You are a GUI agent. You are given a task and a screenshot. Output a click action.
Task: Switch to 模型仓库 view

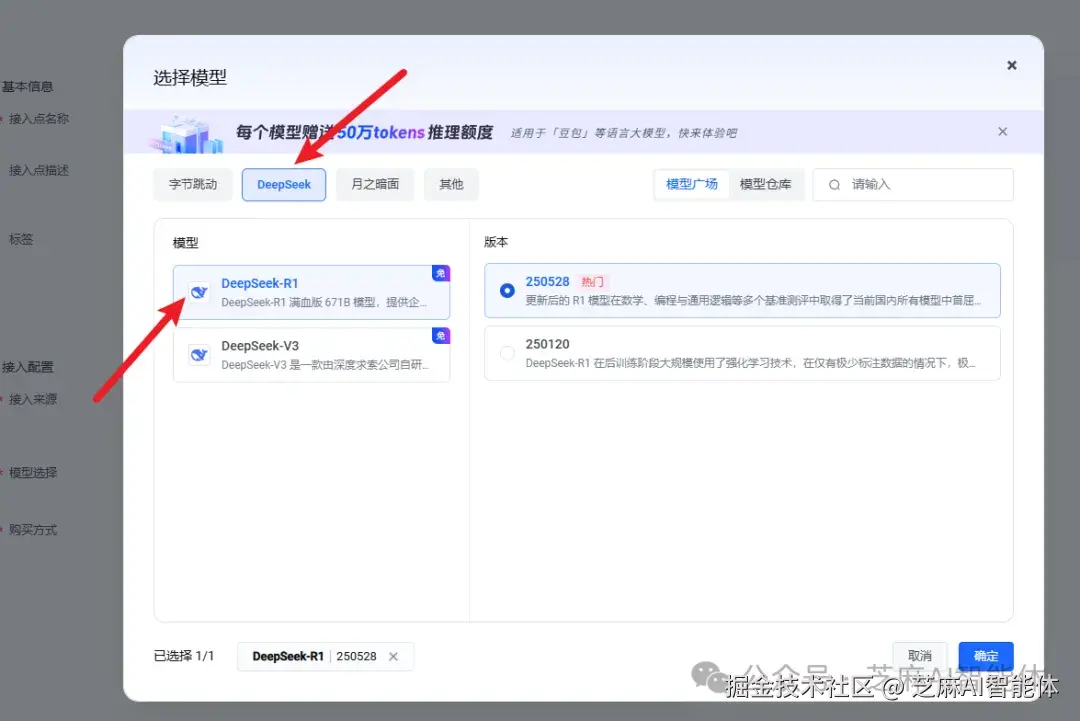click(767, 184)
